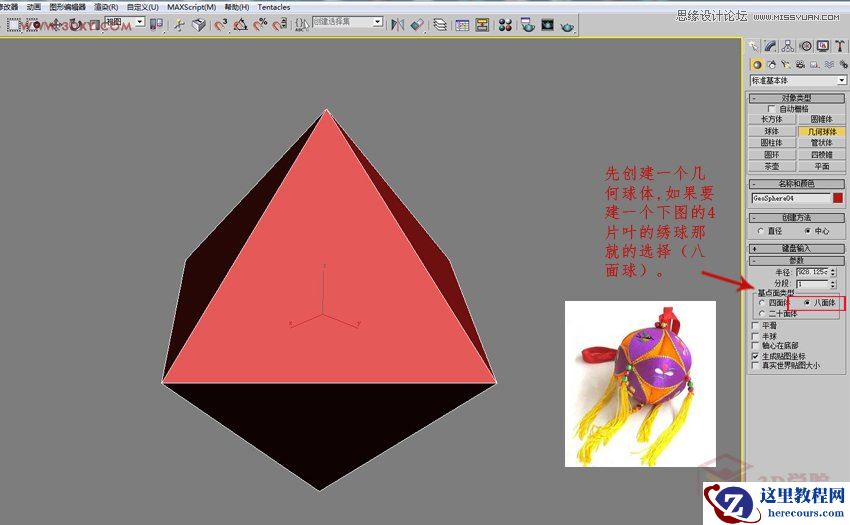Click the 圆锥体 object button
This screenshot has width=850, height=525.
click(821, 119)
